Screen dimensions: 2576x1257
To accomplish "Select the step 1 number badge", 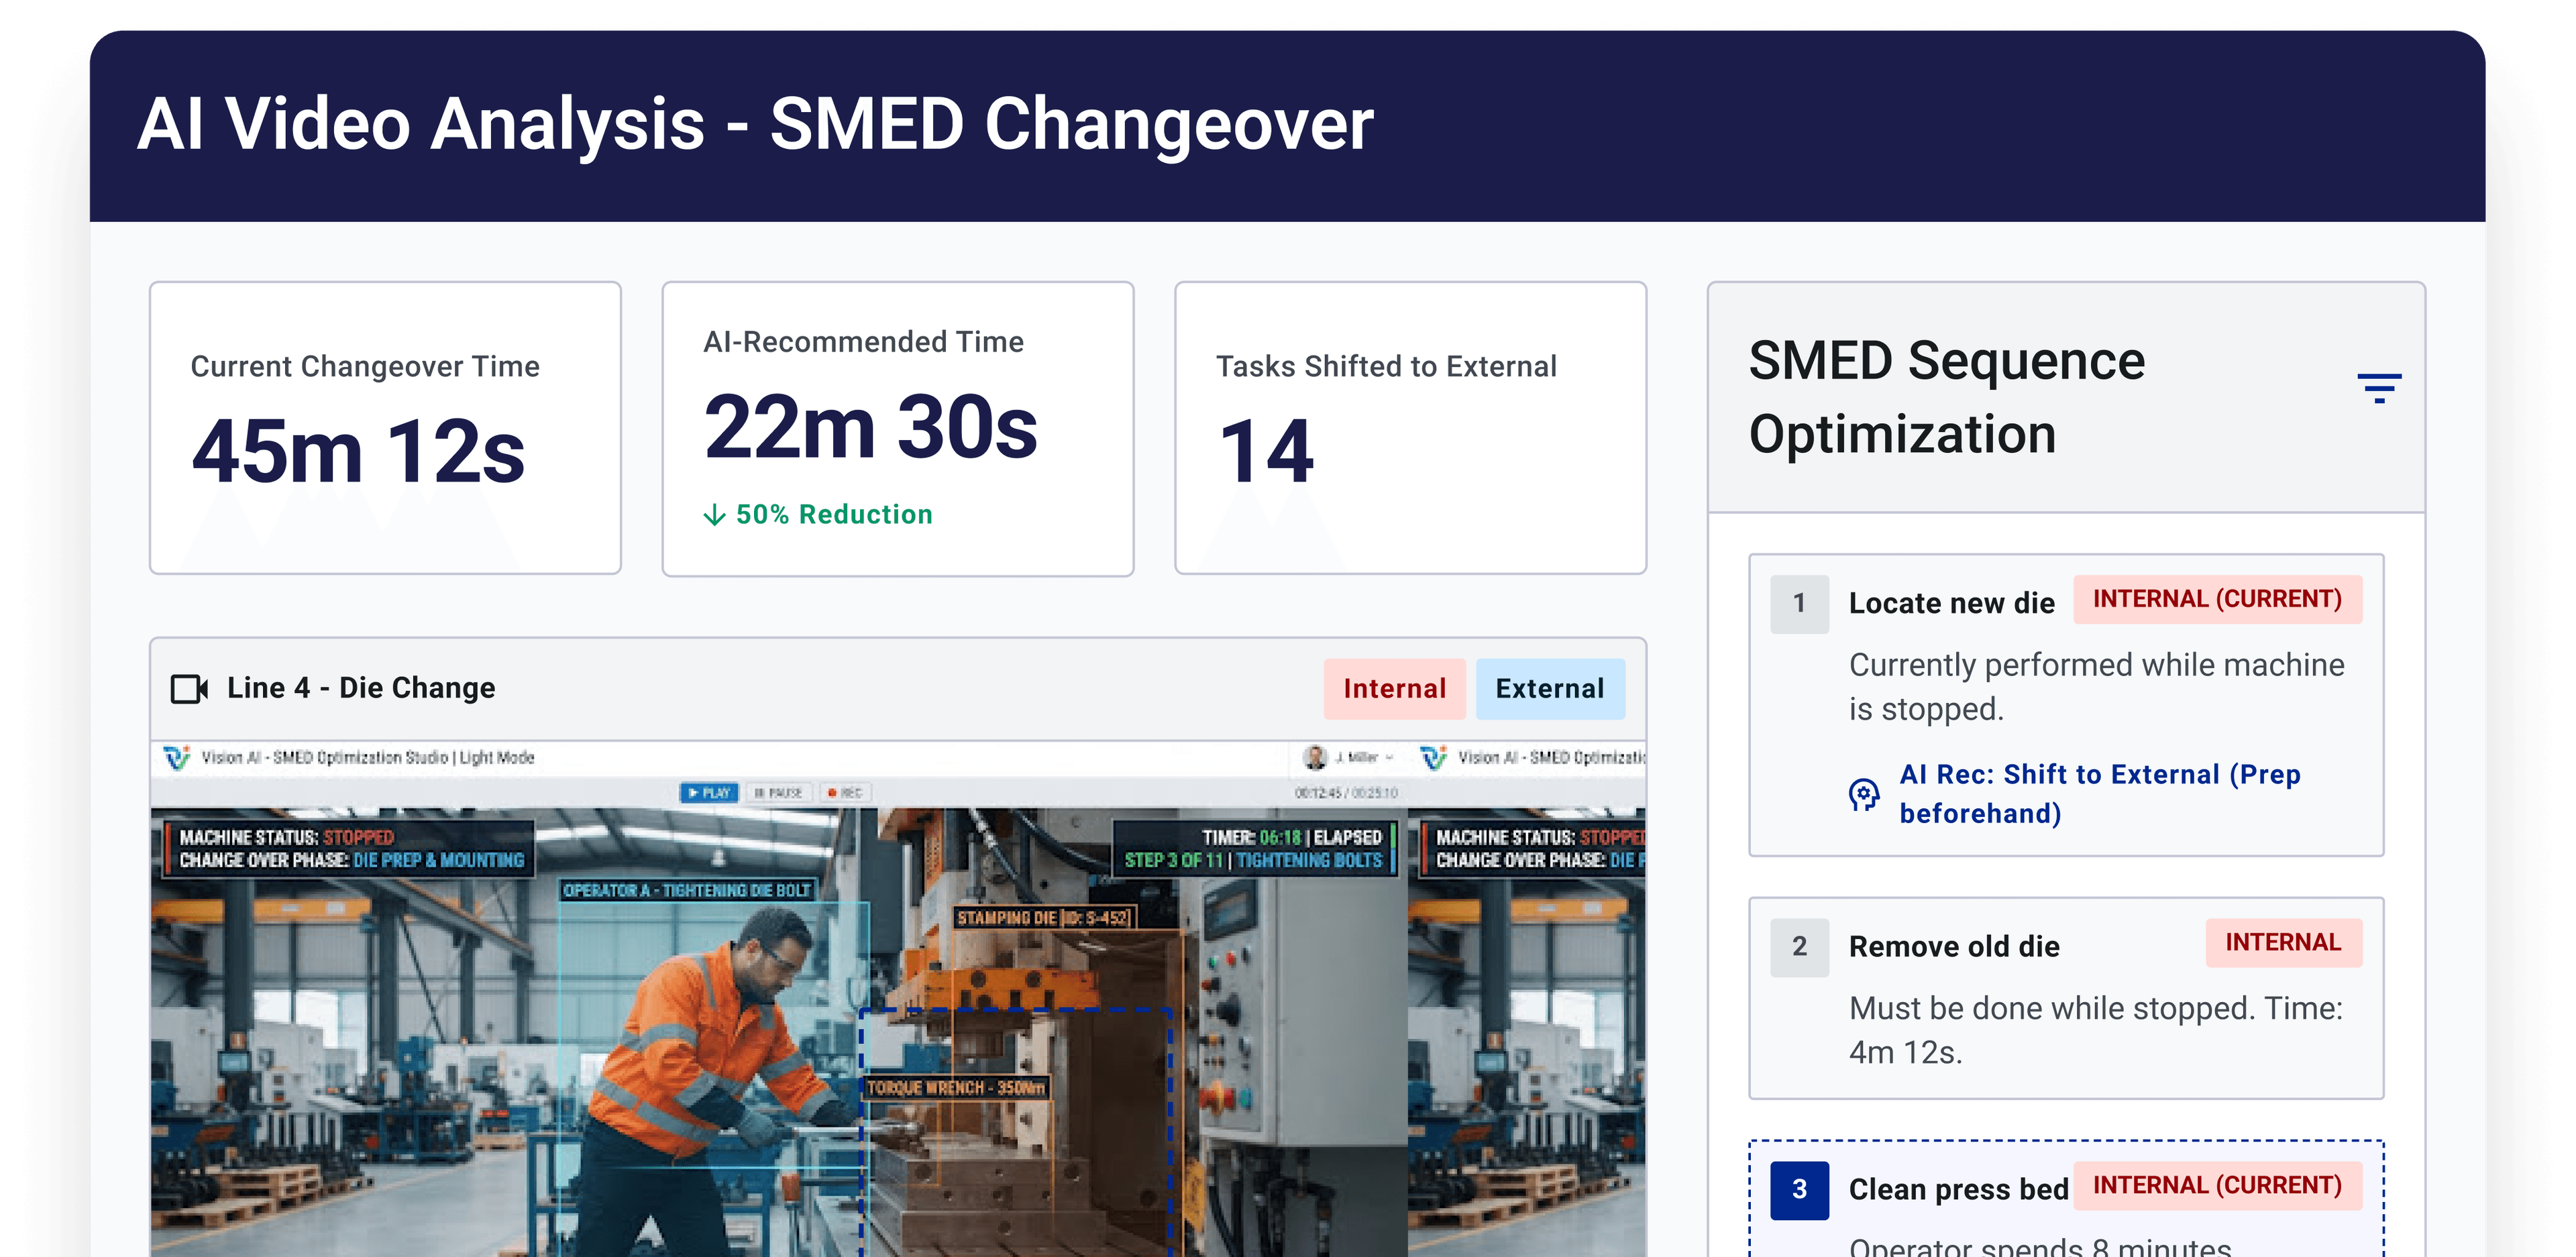I will tap(1799, 604).
